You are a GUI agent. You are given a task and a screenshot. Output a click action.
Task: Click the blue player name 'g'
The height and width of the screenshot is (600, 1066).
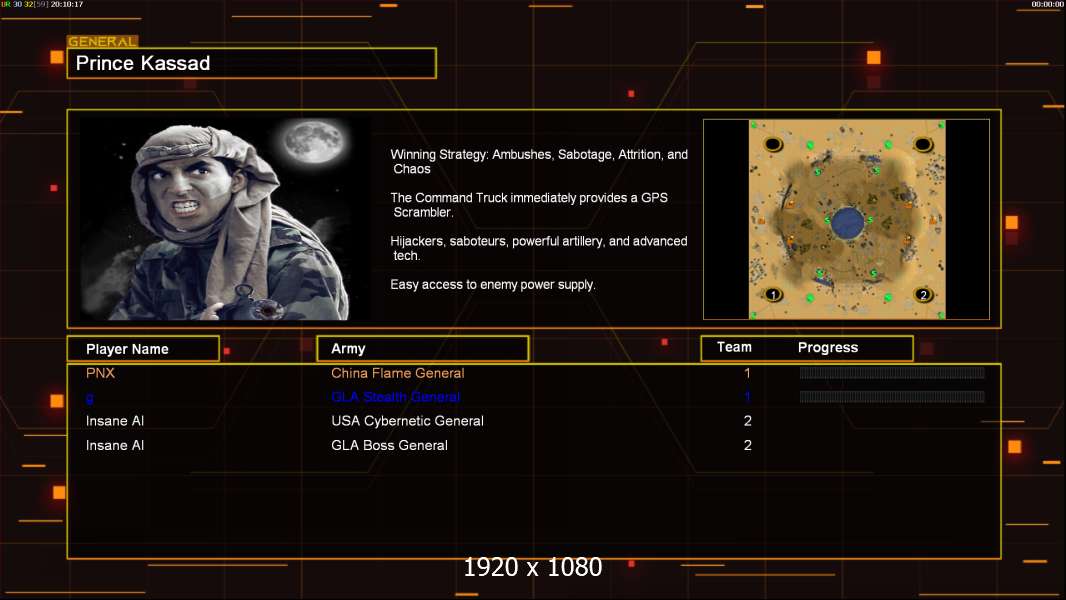90,398
